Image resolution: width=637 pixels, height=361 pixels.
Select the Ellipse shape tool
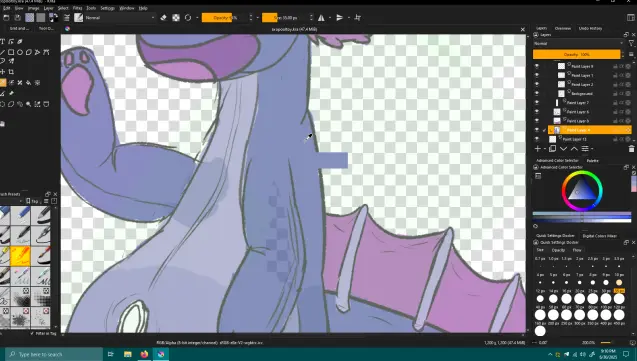point(20,52)
